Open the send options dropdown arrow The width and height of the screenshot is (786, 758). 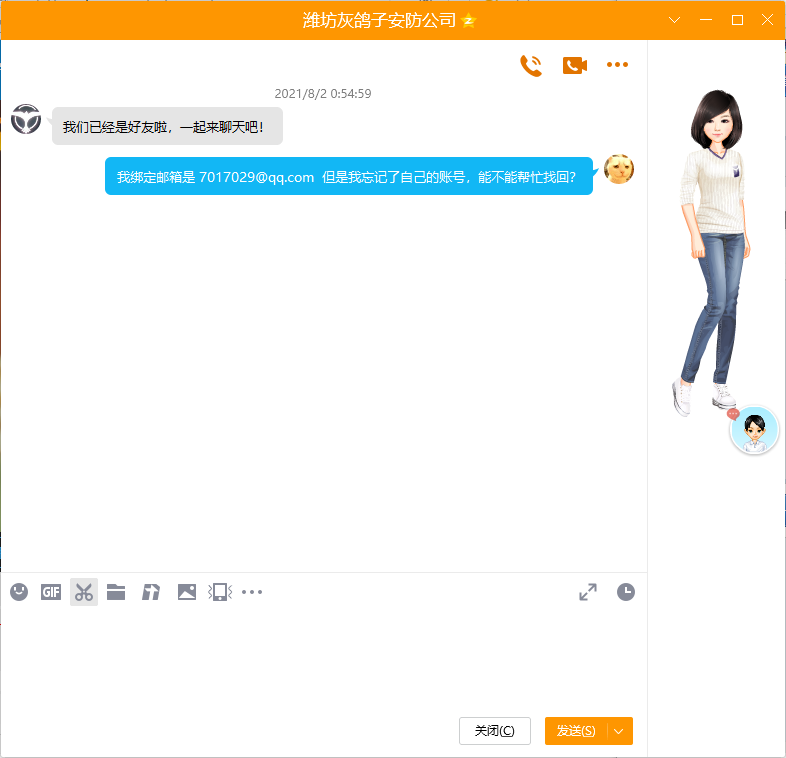click(x=620, y=731)
